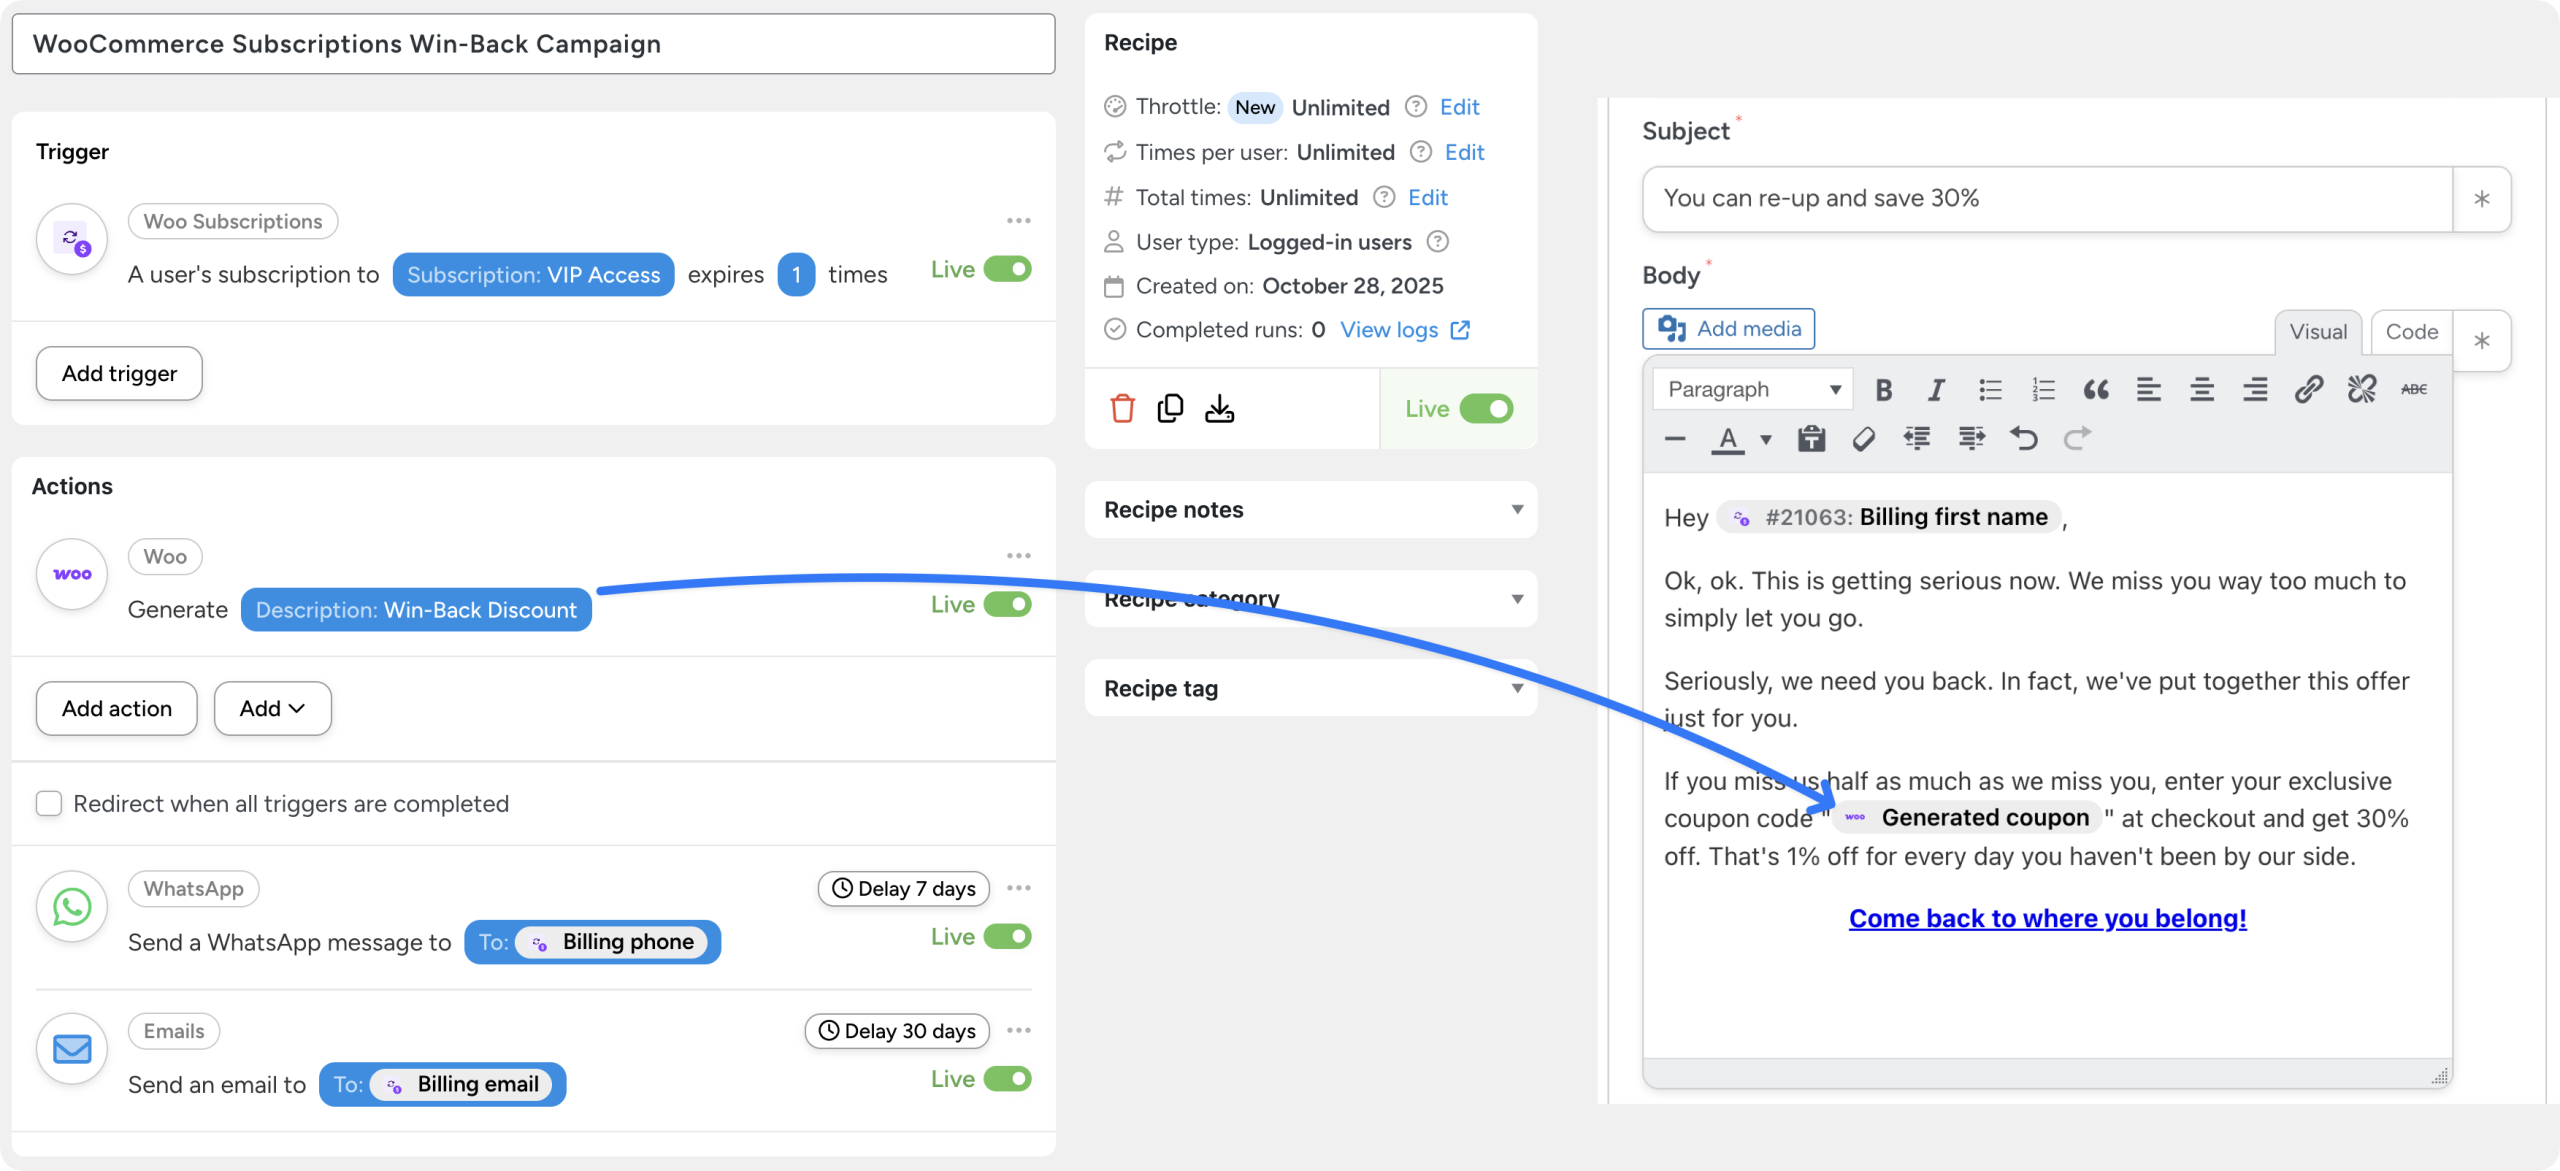
Task: Click into the Subject input field
Action: 2046,199
